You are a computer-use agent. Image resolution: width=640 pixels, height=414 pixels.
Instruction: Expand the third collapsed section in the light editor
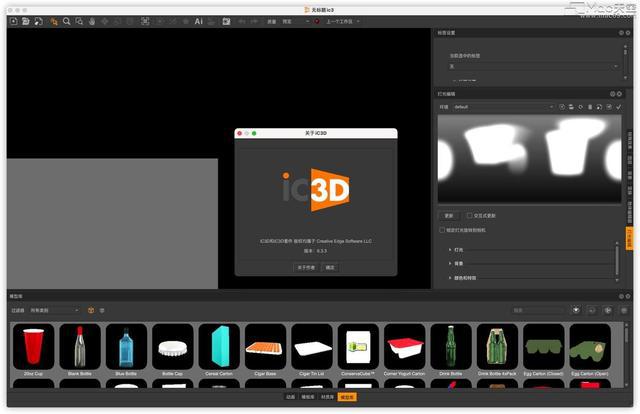(450, 278)
